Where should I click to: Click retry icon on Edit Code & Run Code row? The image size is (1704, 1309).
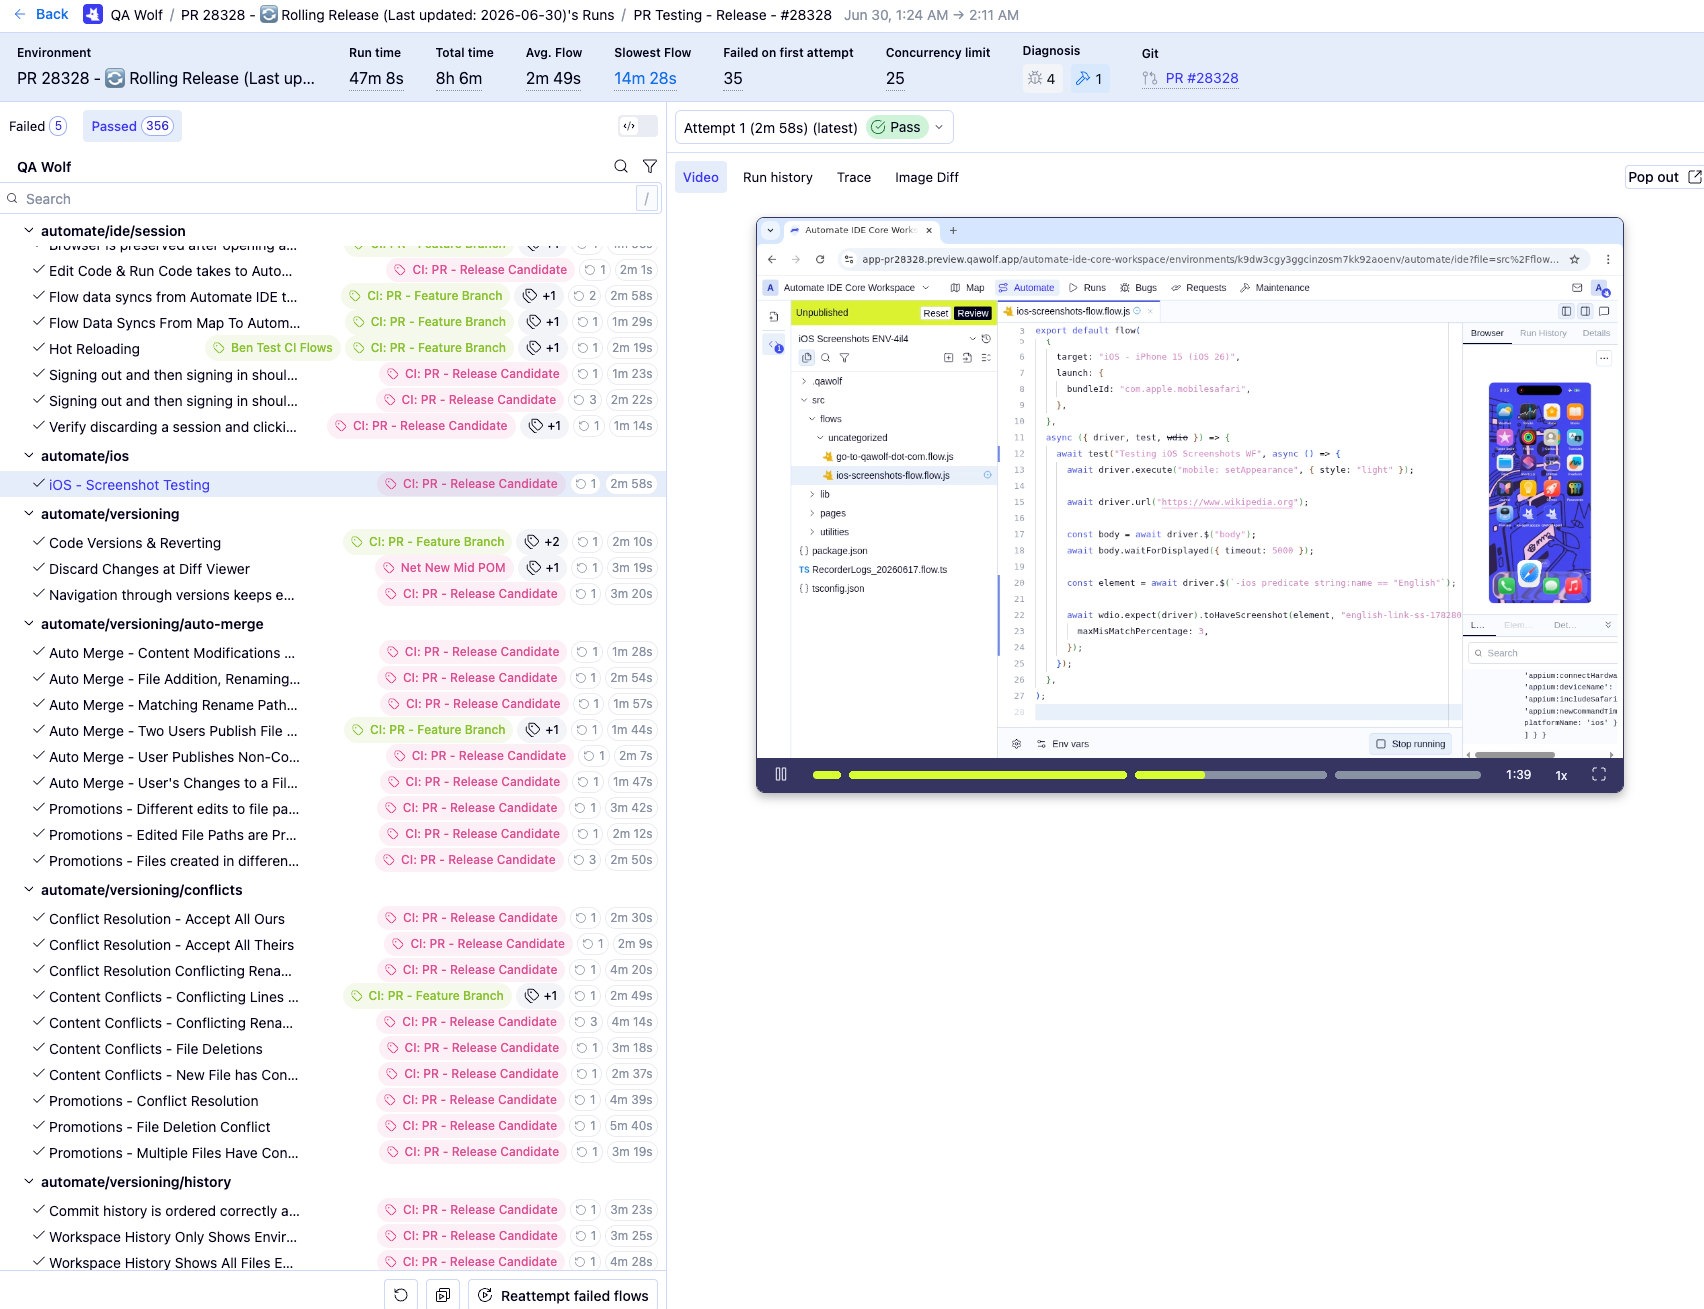590,270
